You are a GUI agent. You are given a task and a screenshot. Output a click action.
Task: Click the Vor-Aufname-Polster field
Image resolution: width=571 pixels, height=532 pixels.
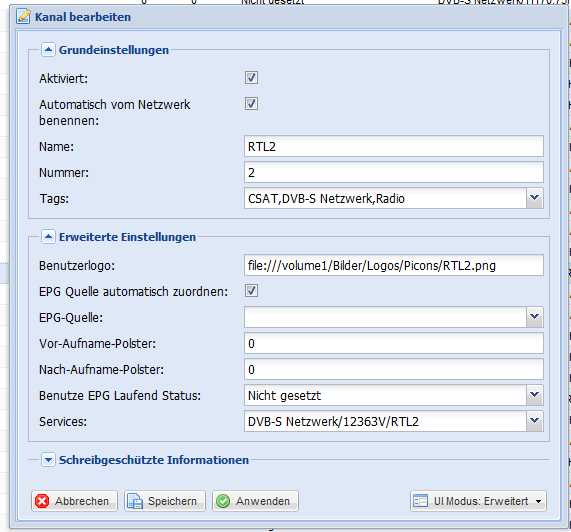[394, 343]
